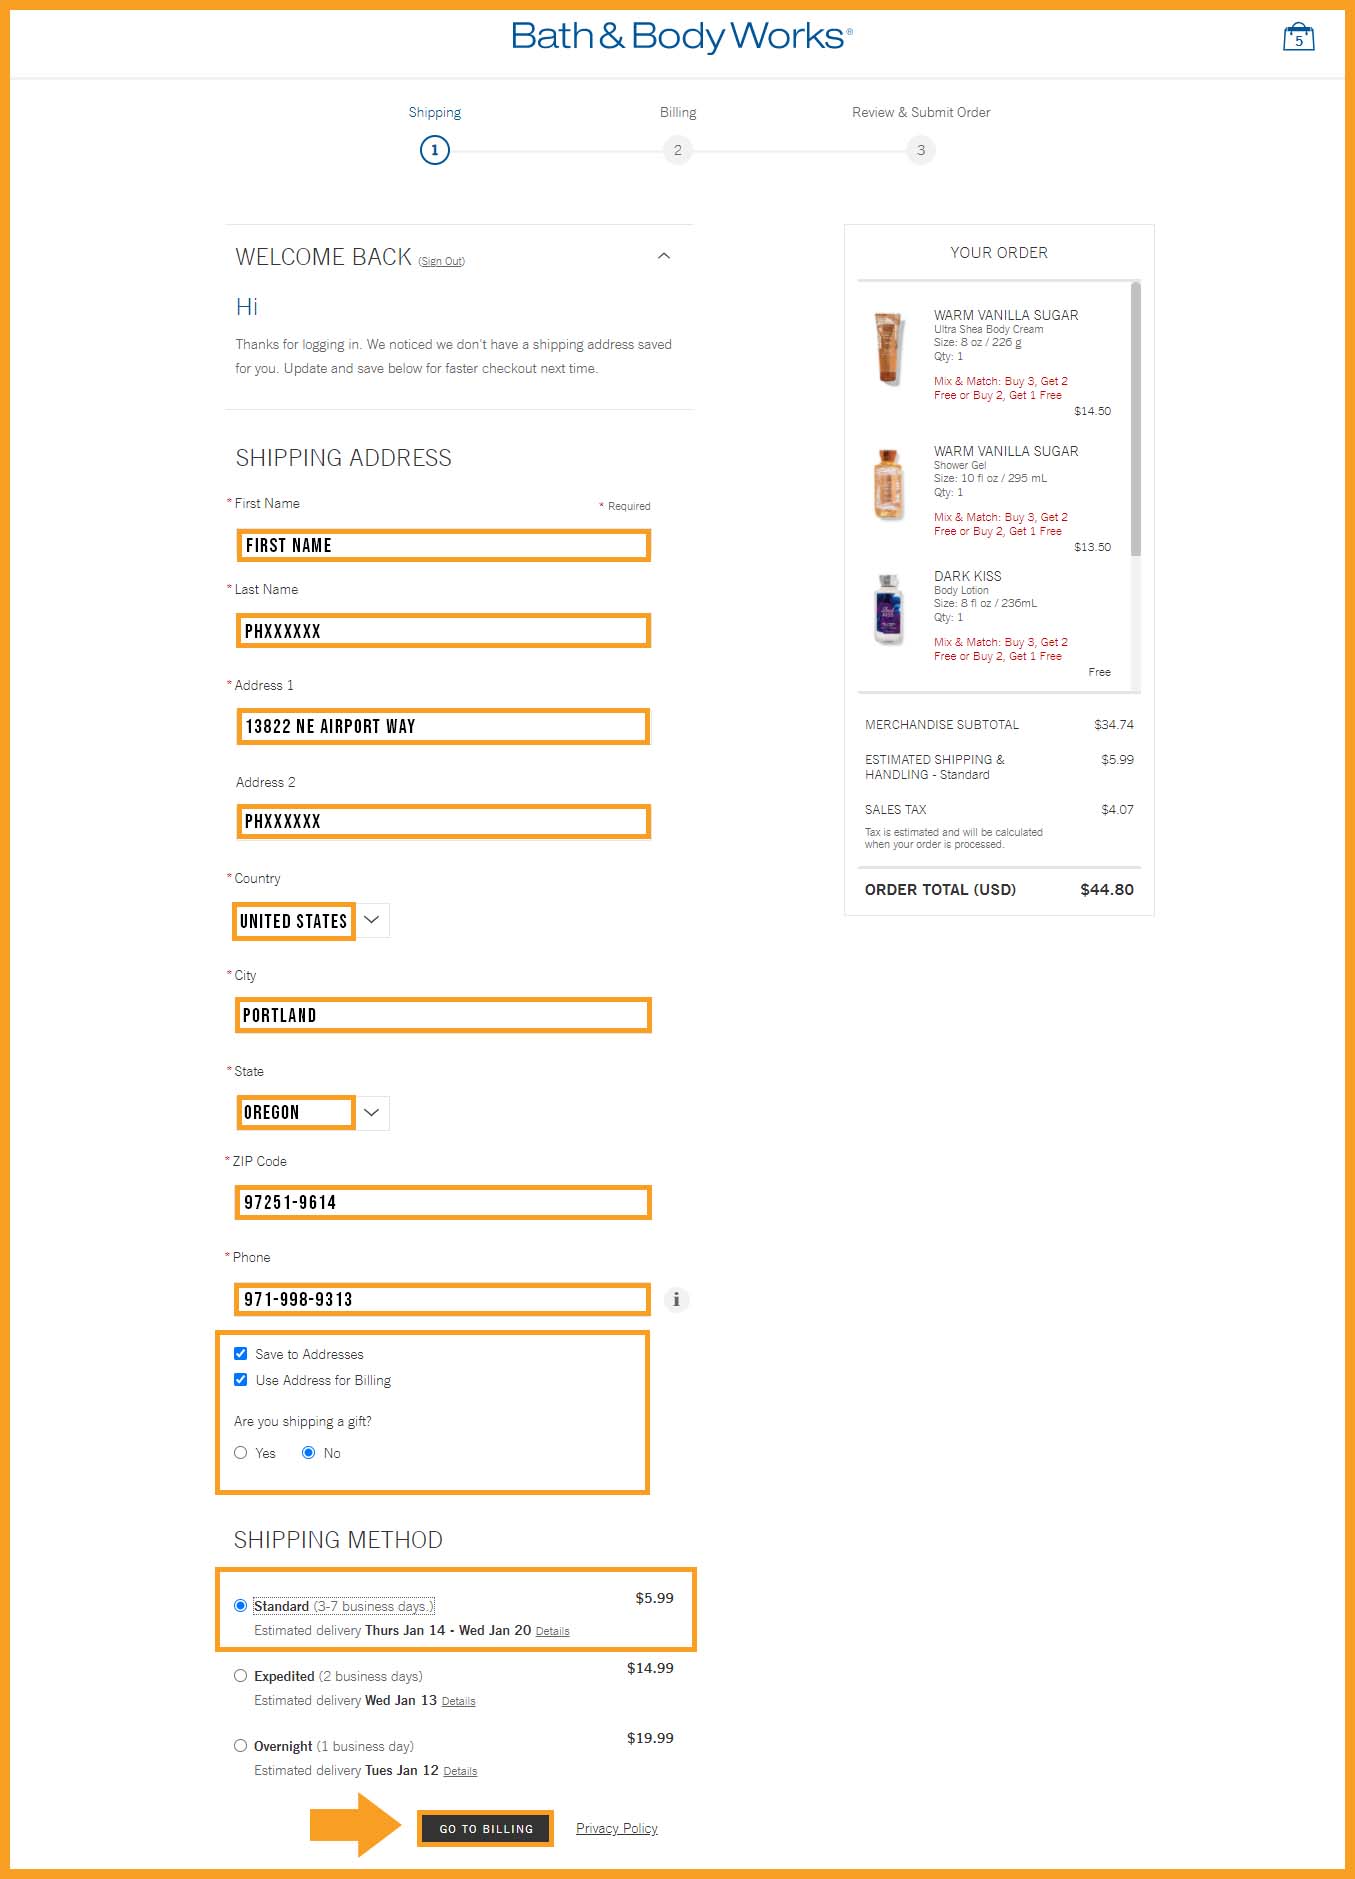Choose Overnight shipping method
The image size is (1355, 1879).
point(240,1746)
